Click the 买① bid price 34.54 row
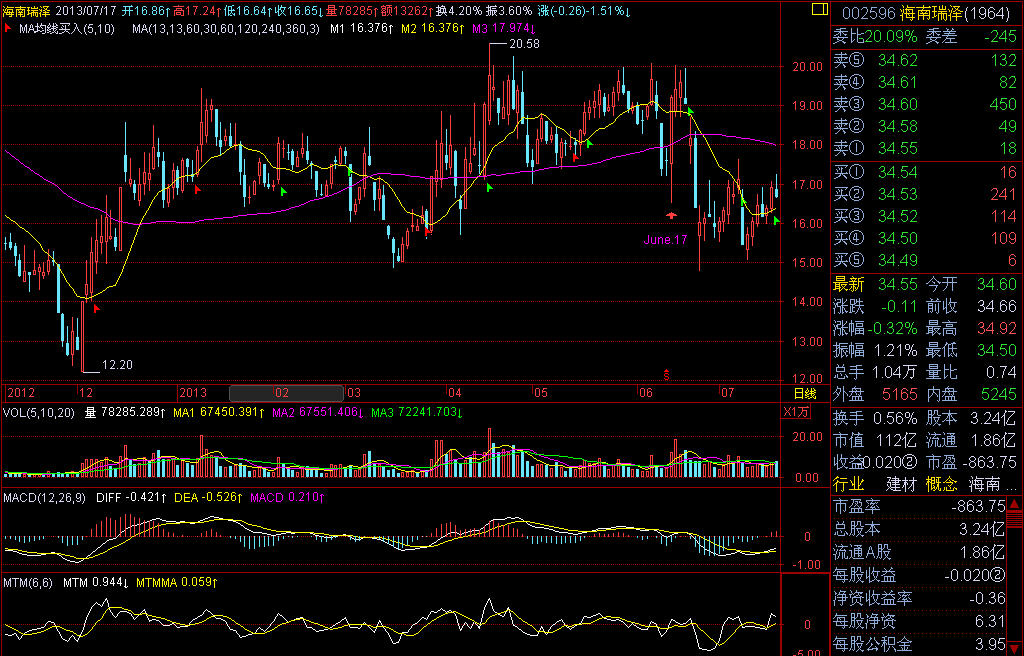This screenshot has height=656, width=1024. (927, 172)
